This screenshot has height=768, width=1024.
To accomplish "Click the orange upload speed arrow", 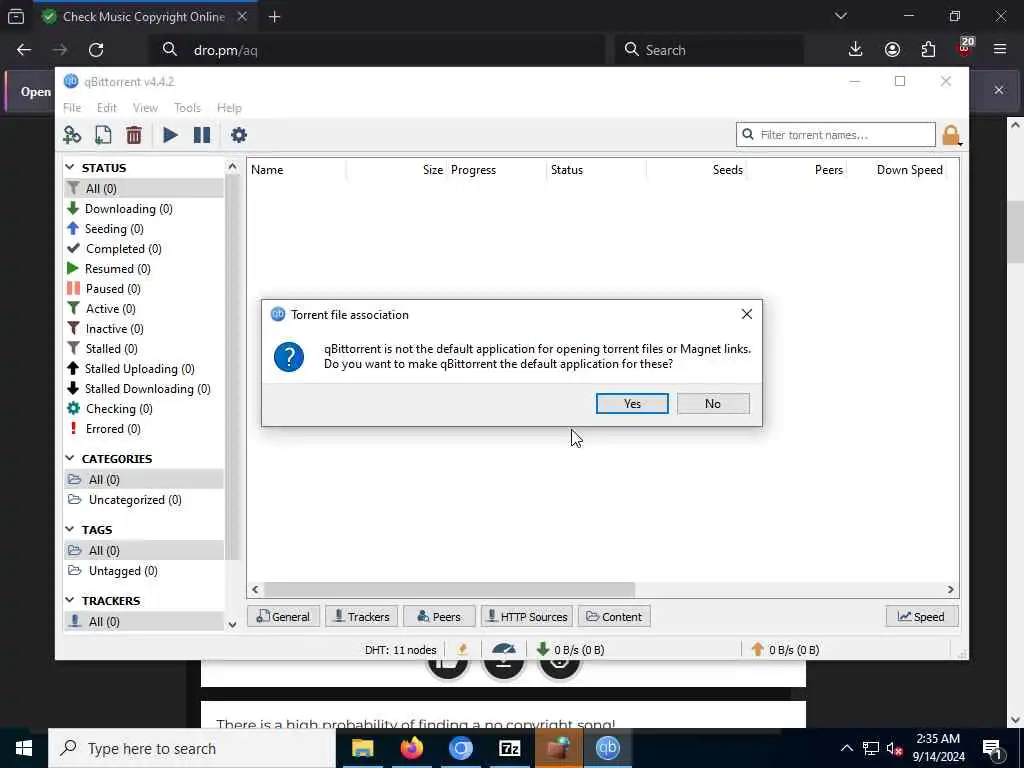I will (758, 649).
